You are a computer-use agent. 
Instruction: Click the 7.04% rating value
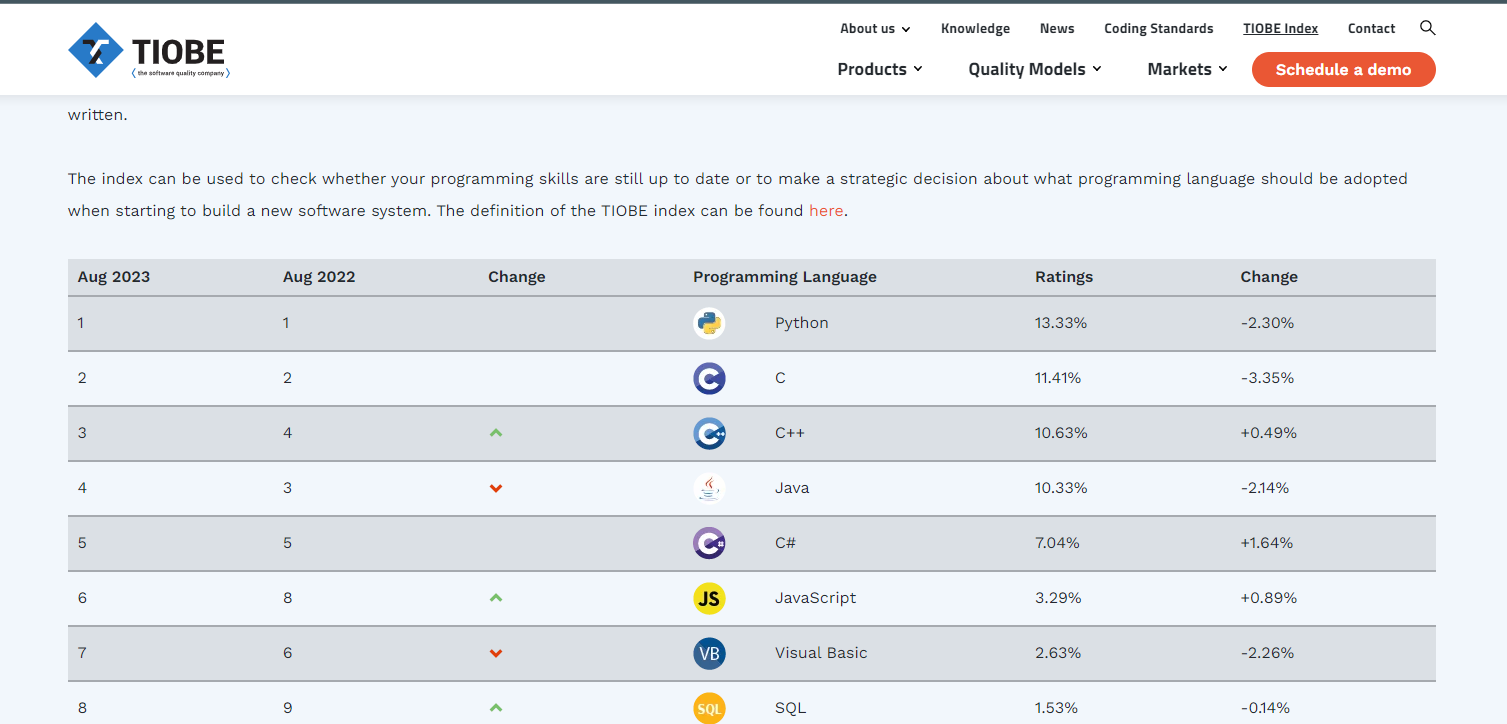coord(1058,543)
